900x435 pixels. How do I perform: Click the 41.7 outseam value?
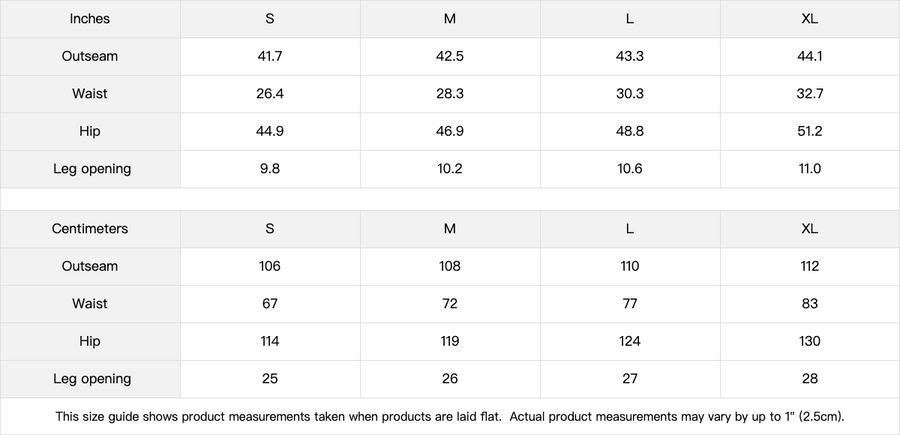coord(270,56)
